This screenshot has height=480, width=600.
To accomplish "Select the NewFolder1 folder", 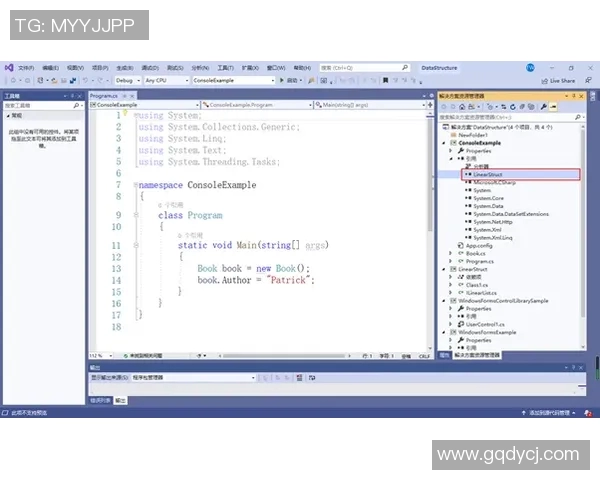I will click(469, 135).
